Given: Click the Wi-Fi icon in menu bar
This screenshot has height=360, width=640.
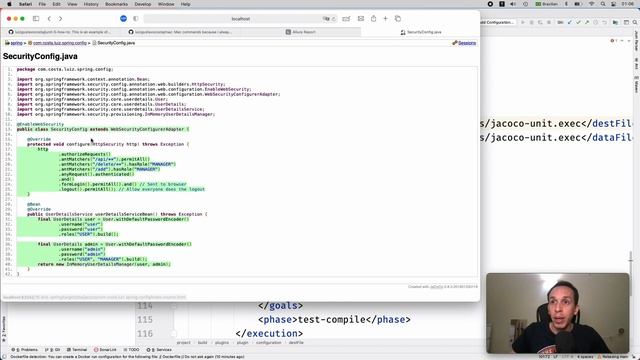Looking at the screenshot, I should (591, 4).
